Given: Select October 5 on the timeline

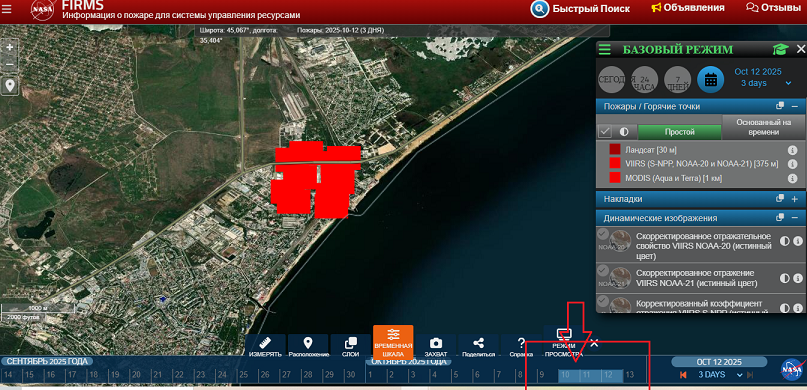Looking at the screenshot, I should [x=456, y=375].
